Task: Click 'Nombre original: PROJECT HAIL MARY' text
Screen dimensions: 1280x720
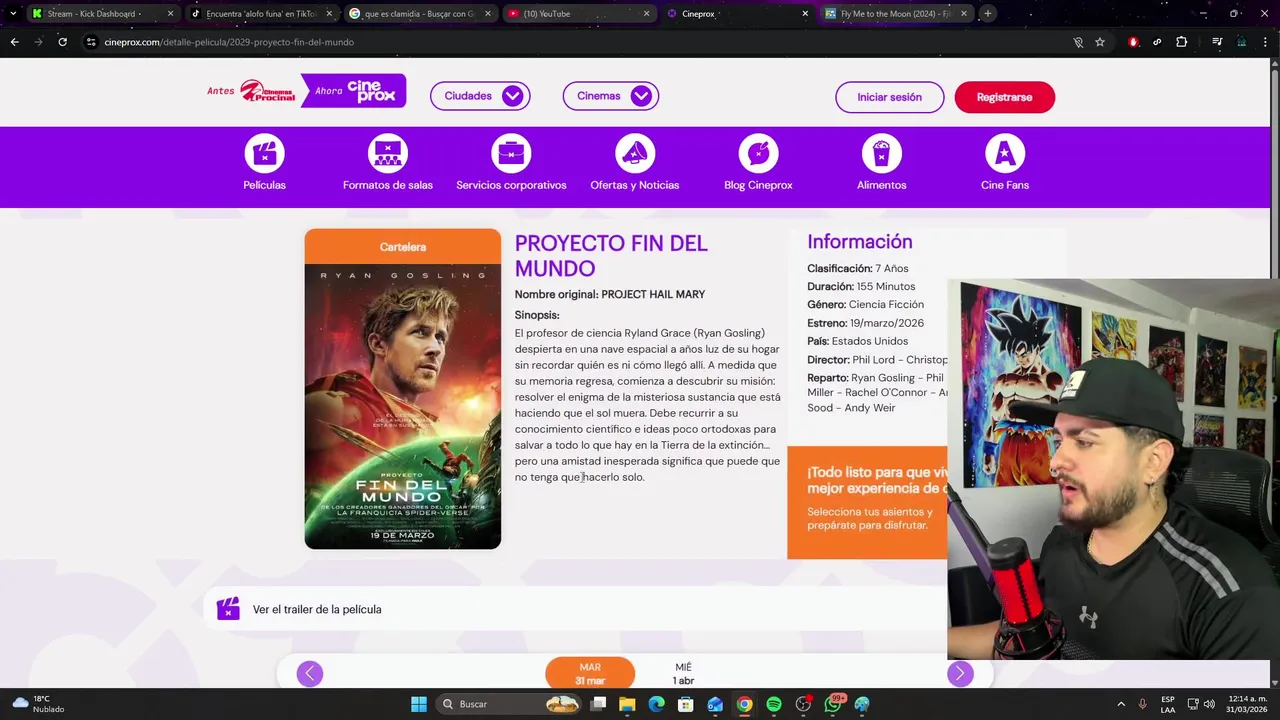Action: click(x=610, y=294)
